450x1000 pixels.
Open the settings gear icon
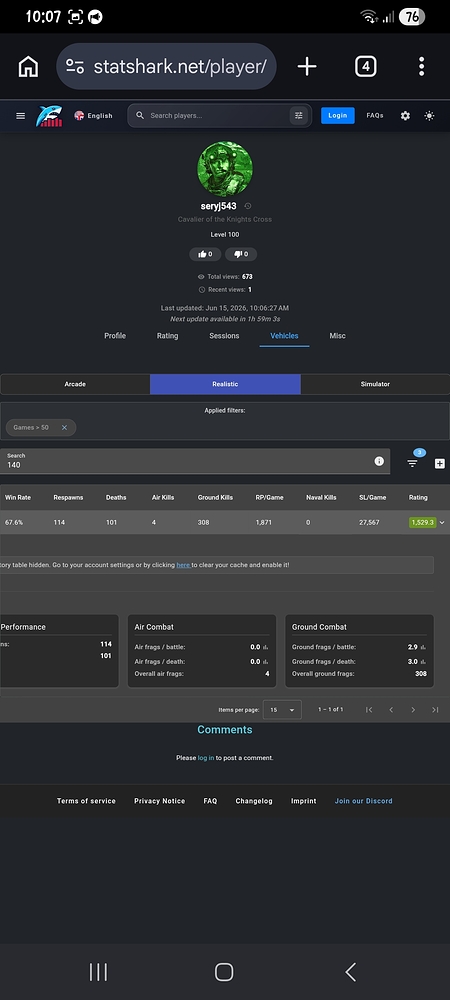(405, 116)
